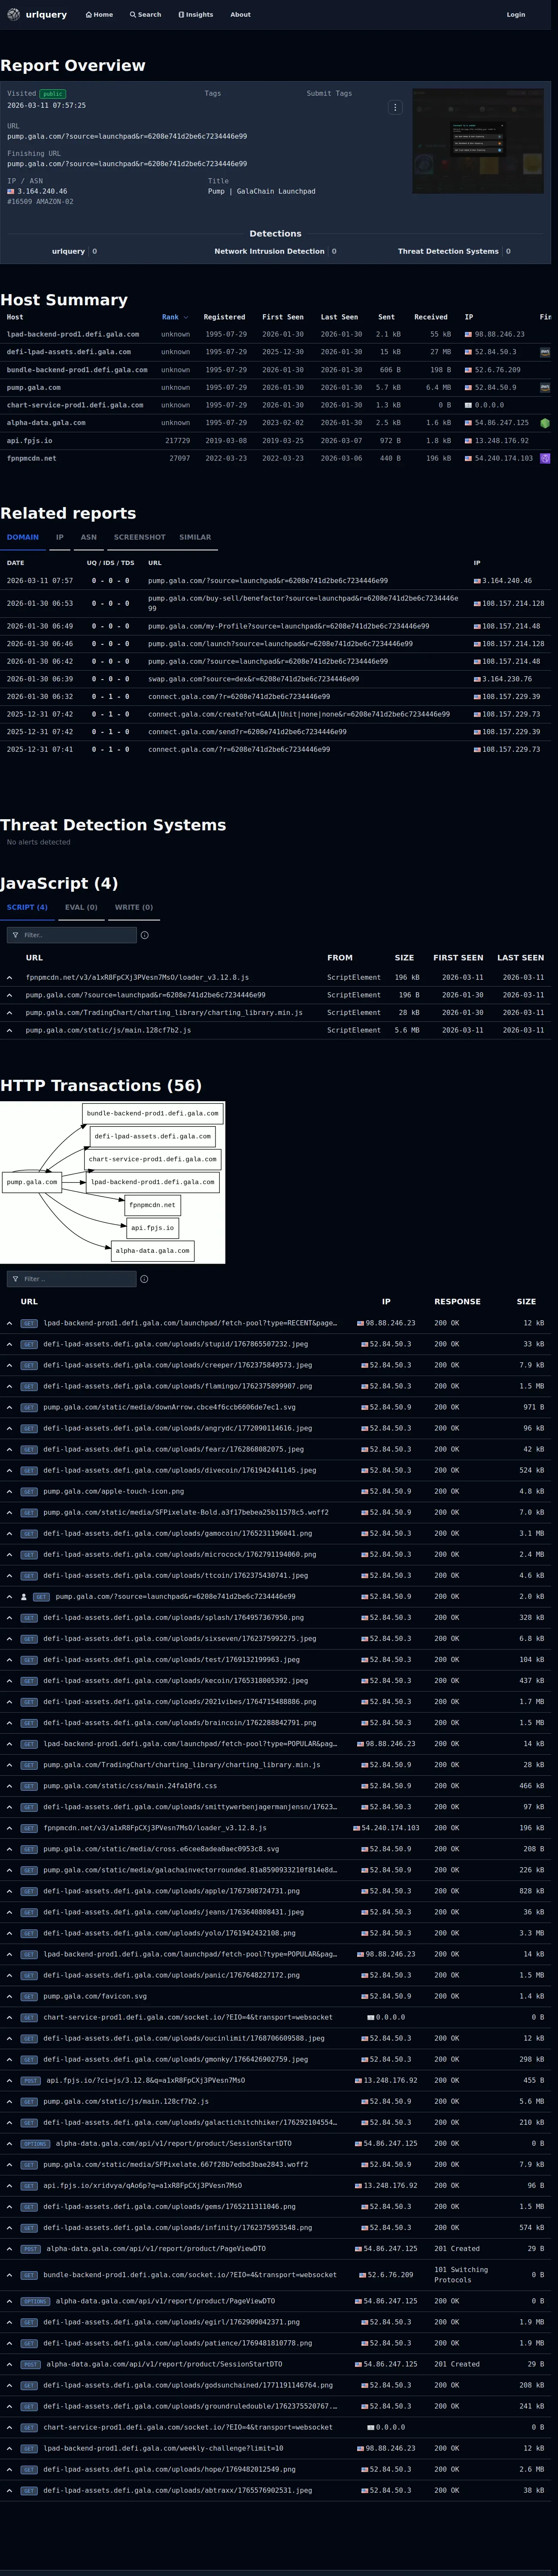Screen dimensions: 558x2576
Task: Click POST badge on api.fpjs.io ci=js row
Action: [30, 2080]
